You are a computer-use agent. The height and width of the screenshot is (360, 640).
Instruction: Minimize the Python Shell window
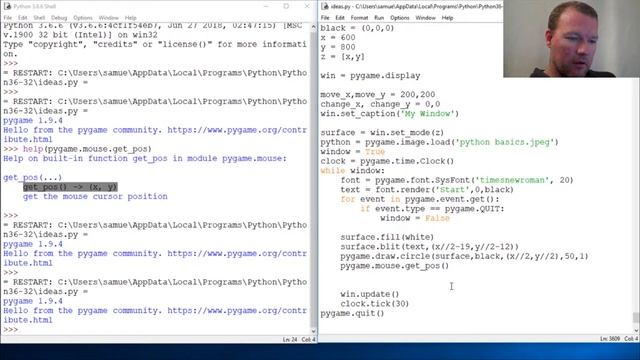pos(266,7)
